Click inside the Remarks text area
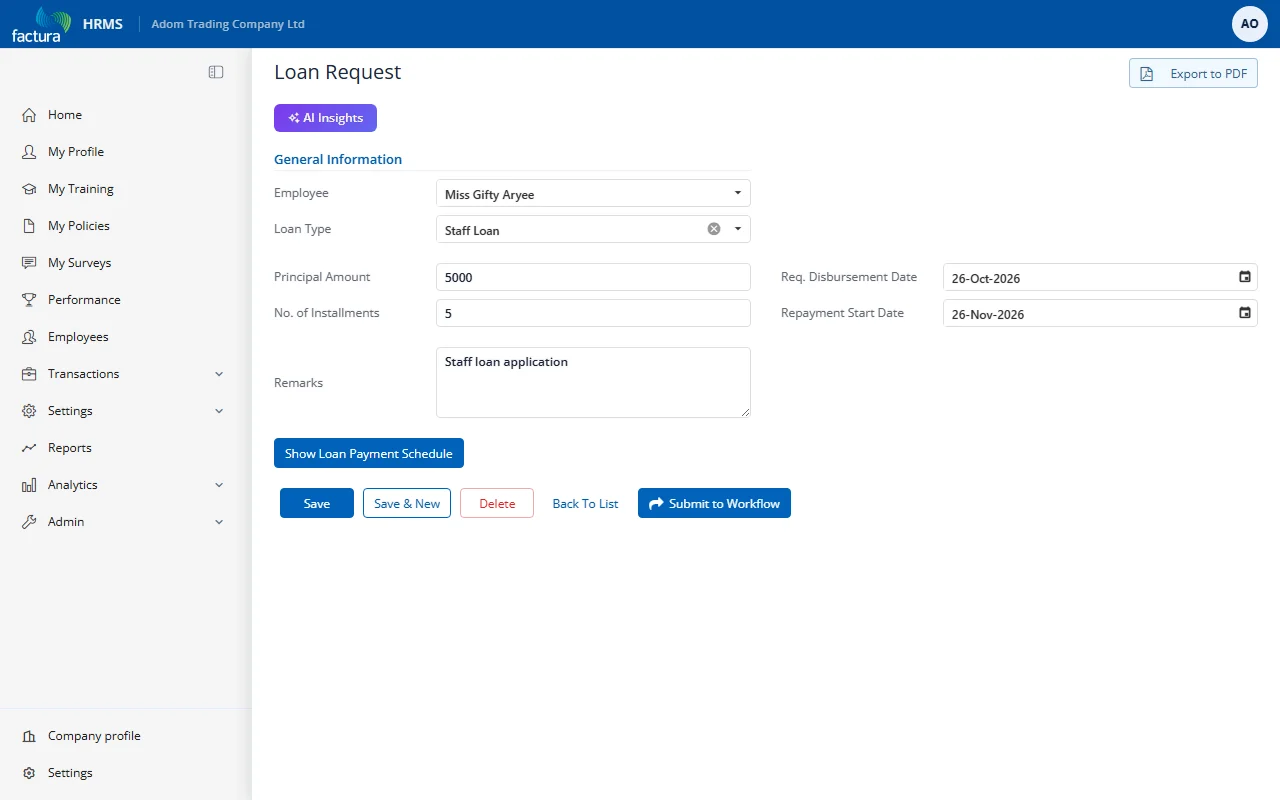 coord(593,382)
